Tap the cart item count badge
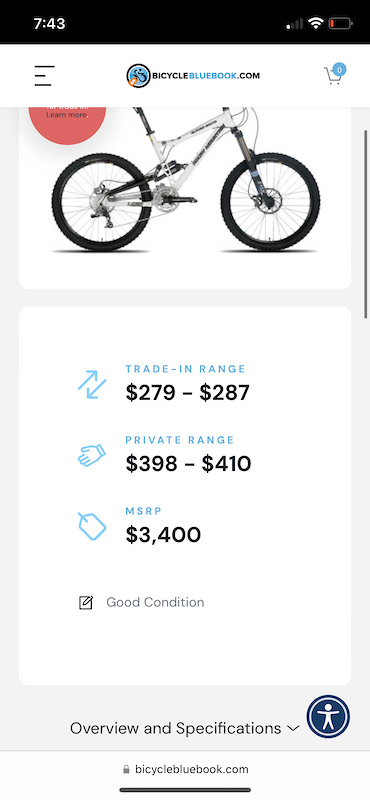The image size is (370, 800). 339,69
